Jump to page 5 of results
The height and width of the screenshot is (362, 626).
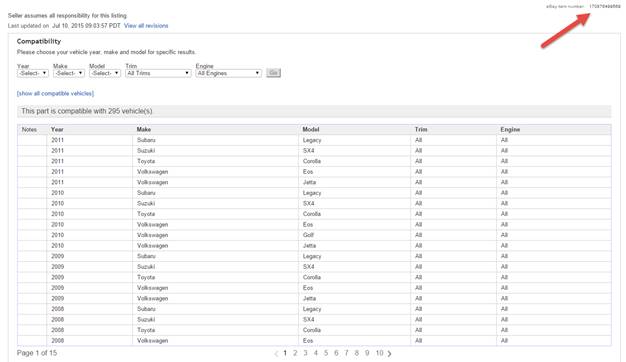(x=326, y=353)
